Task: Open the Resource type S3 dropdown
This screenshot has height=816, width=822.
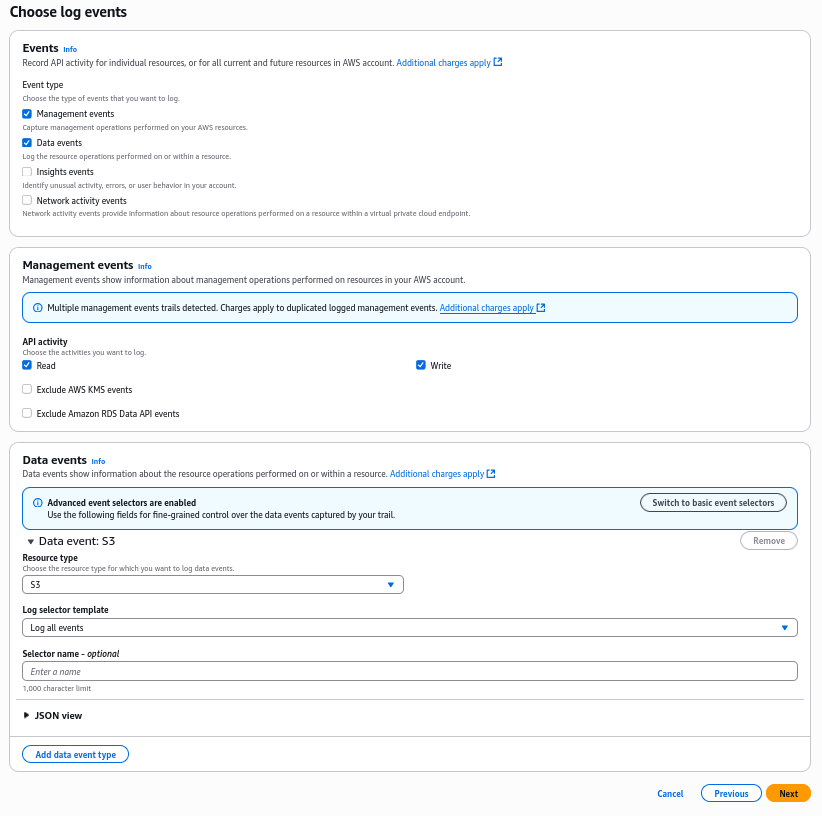Action: (x=213, y=584)
